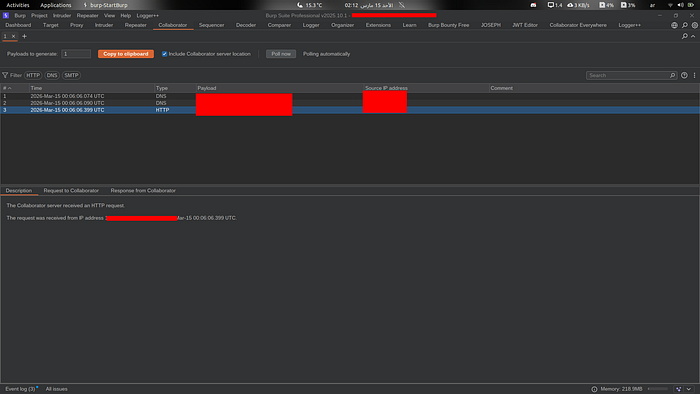Click the filter funnel icon
700x394 pixels.
[5, 75]
